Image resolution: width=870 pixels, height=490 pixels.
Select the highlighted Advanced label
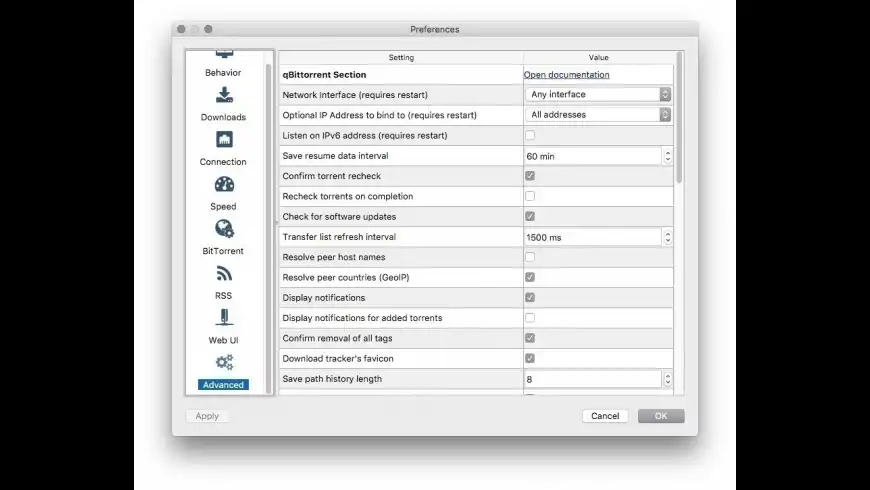pos(223,385)
